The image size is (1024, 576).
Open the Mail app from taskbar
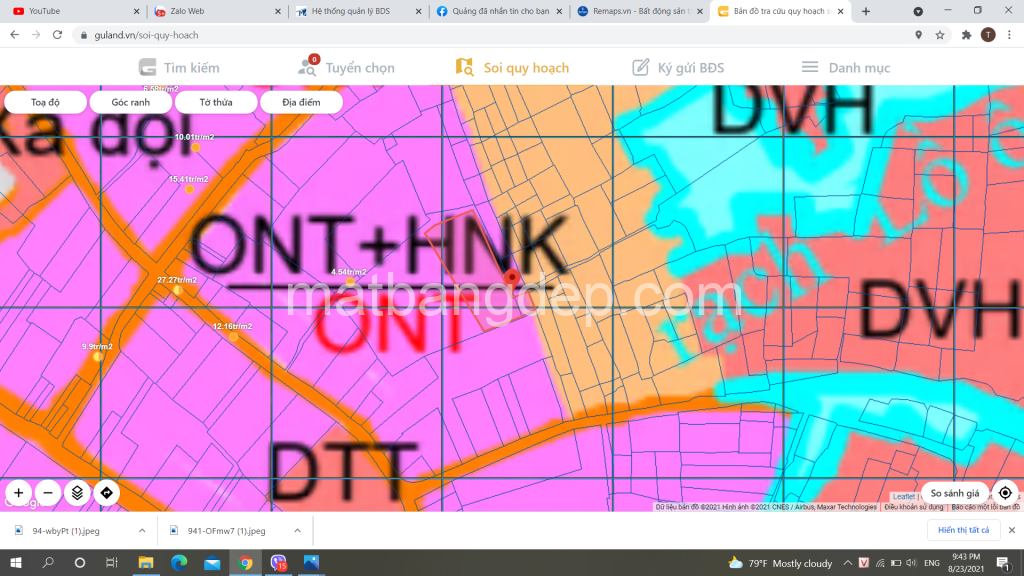[212, 562]
